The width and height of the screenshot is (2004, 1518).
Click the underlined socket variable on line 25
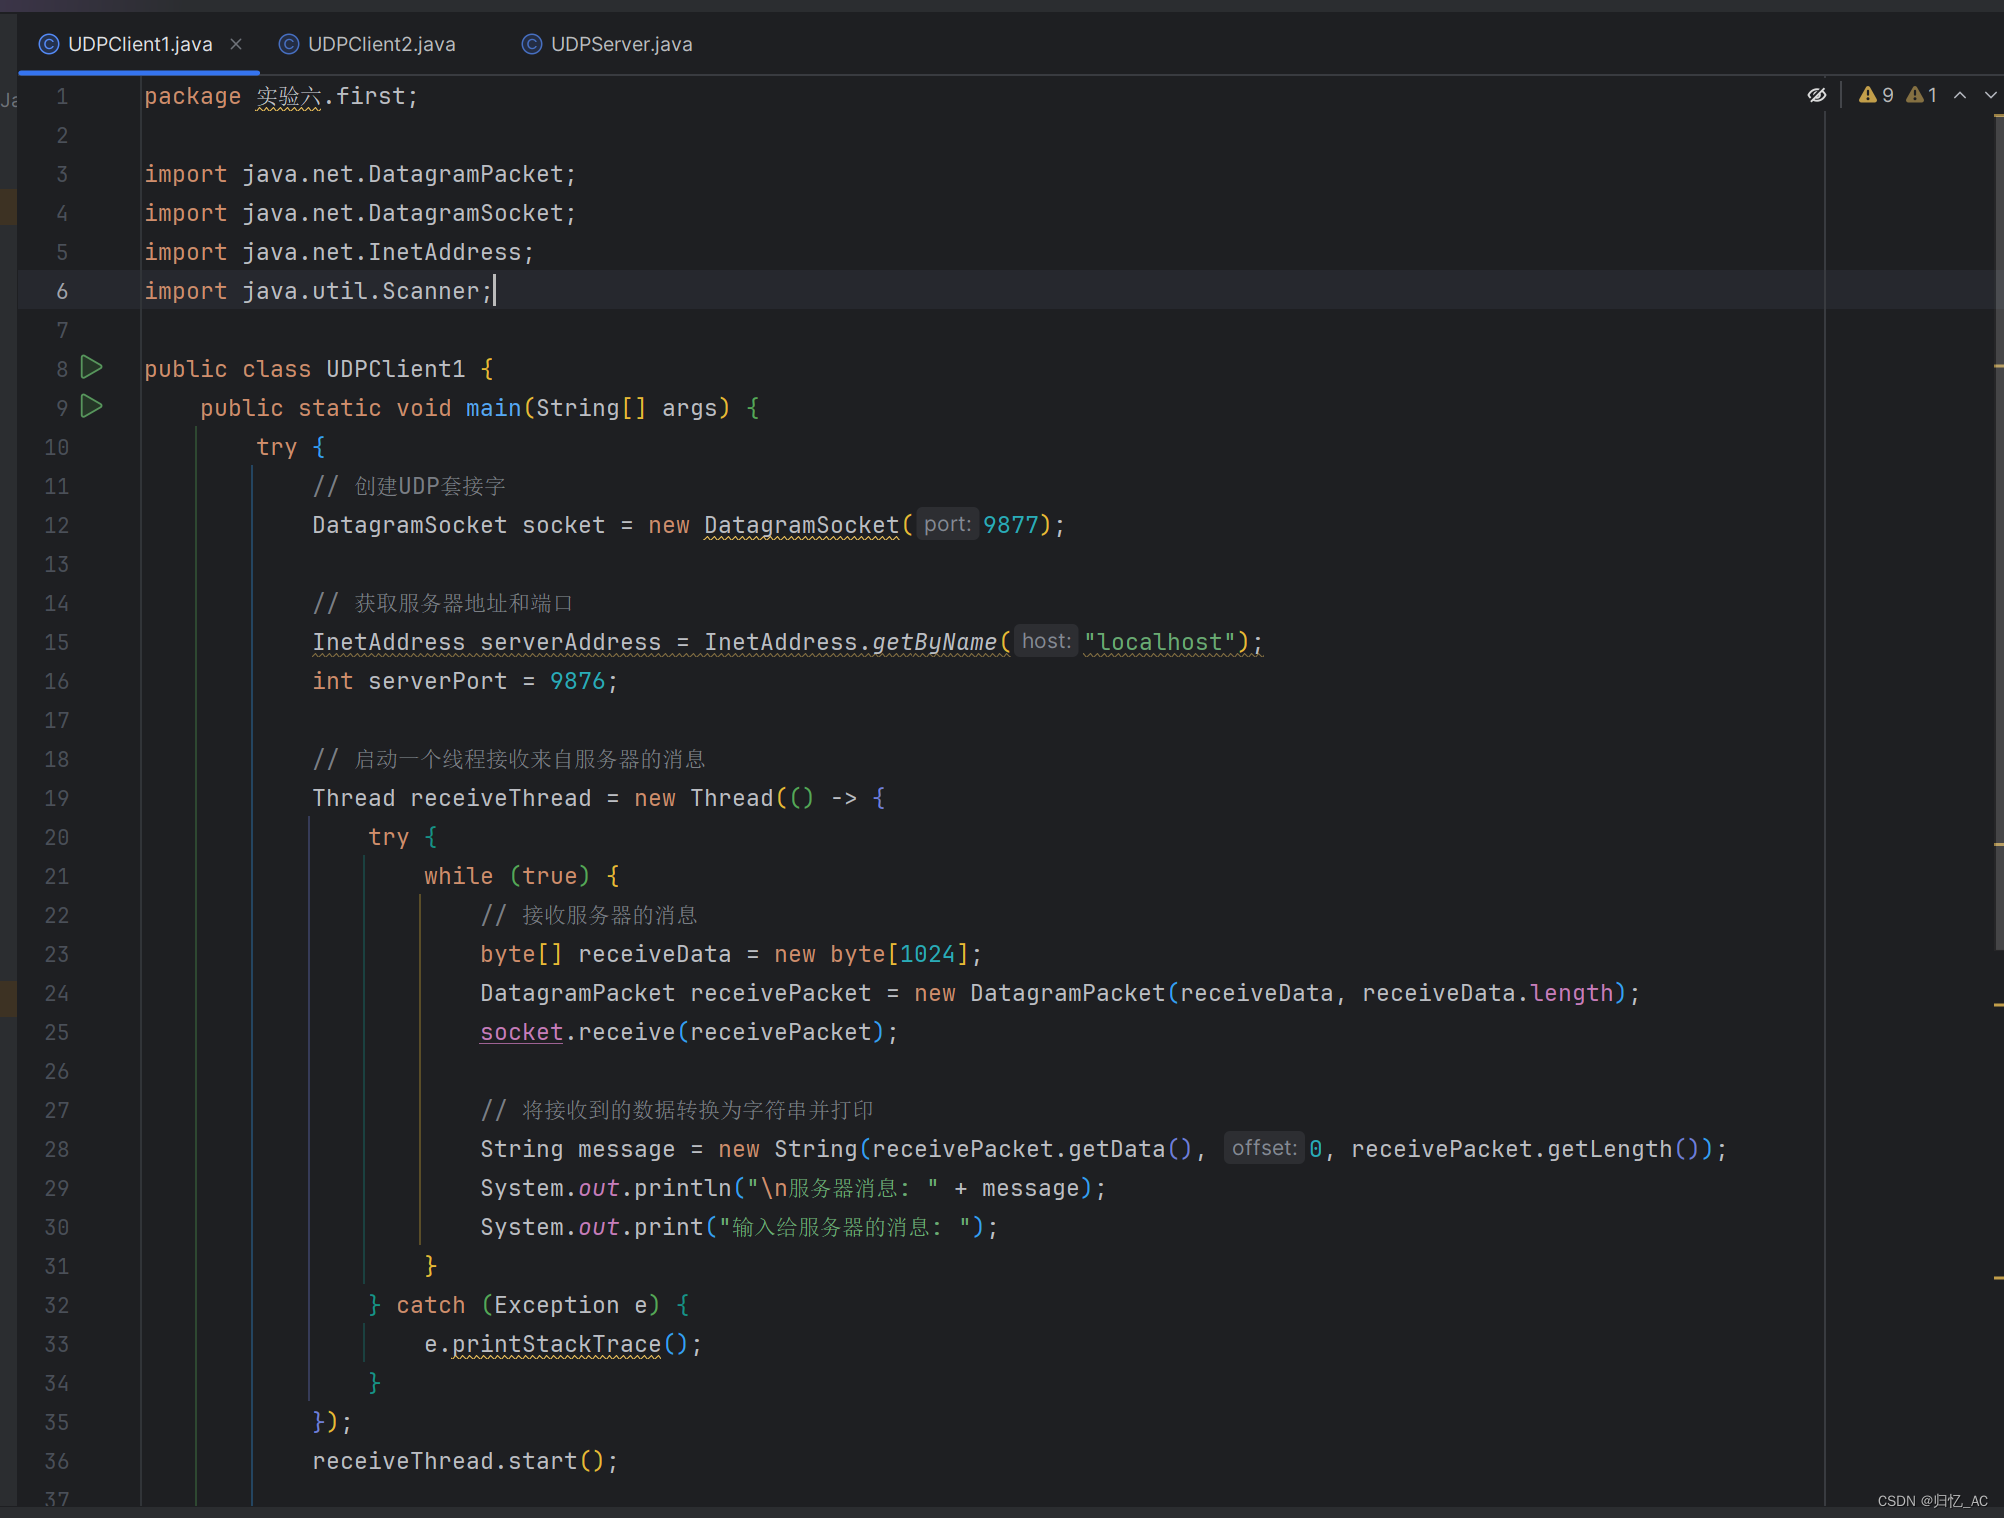point(521,1032)
